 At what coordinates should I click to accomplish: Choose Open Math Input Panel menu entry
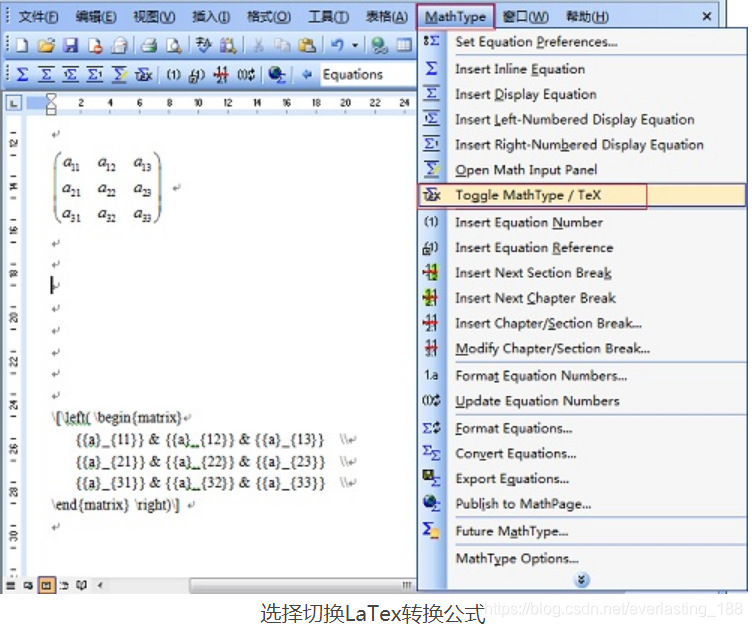pyautogui.click(x=582, y=170)
